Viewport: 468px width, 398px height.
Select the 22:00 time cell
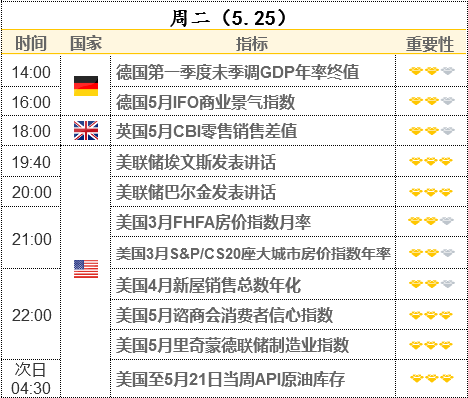(31, 315)
